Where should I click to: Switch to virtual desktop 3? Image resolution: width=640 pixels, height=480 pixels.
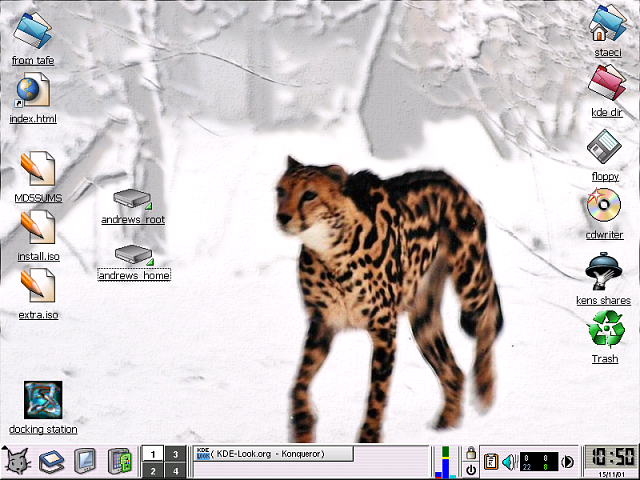coord(176,454)
